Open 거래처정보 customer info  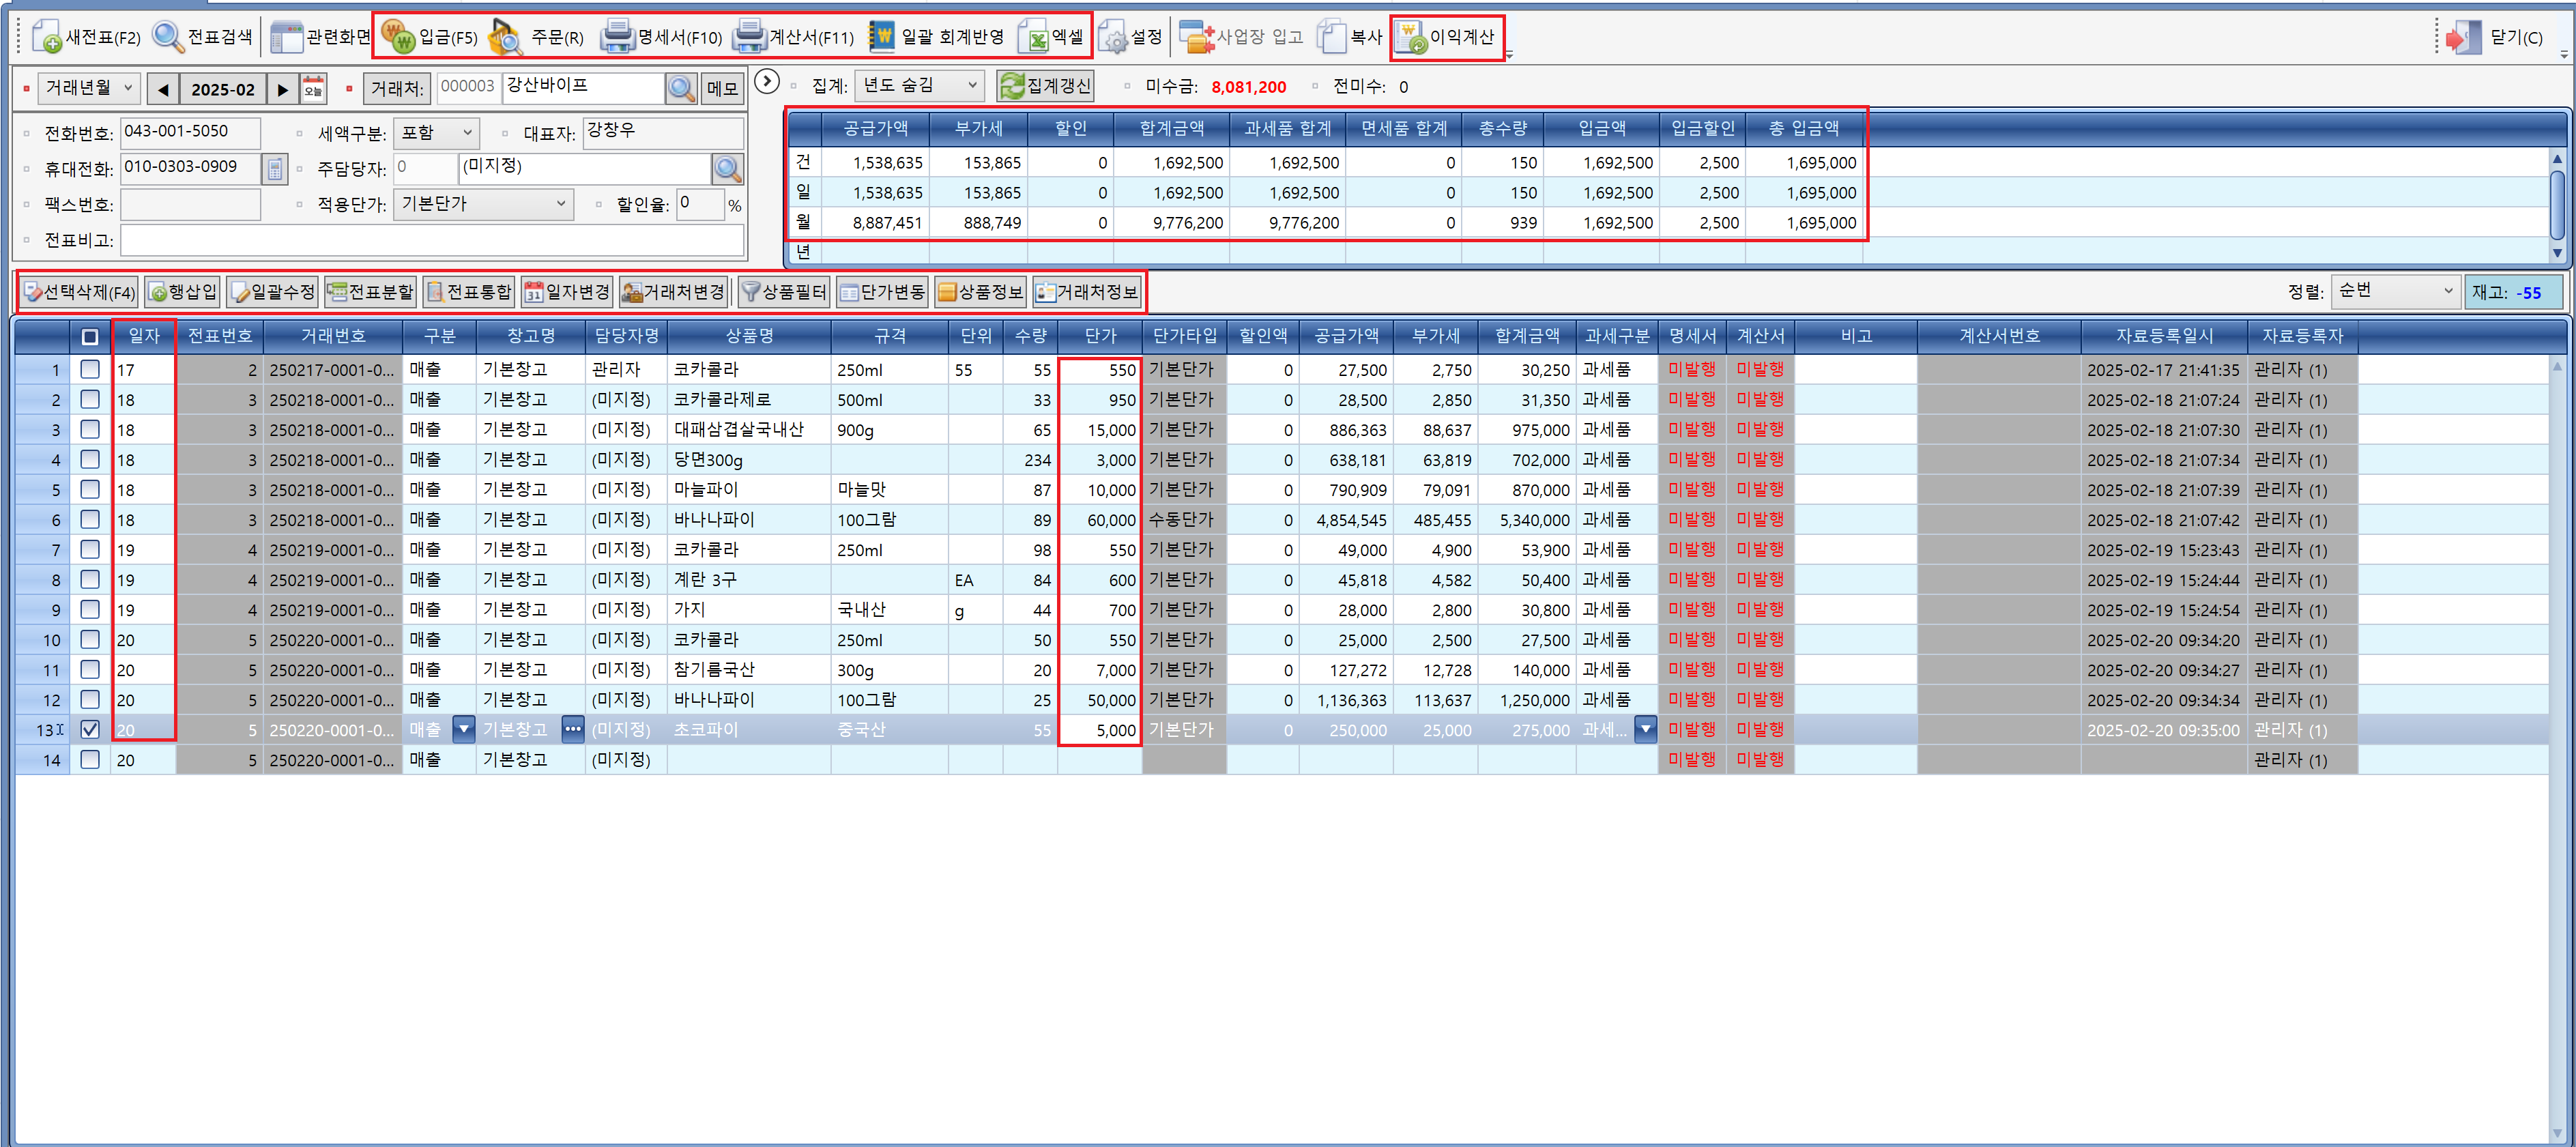(1087, 292)
